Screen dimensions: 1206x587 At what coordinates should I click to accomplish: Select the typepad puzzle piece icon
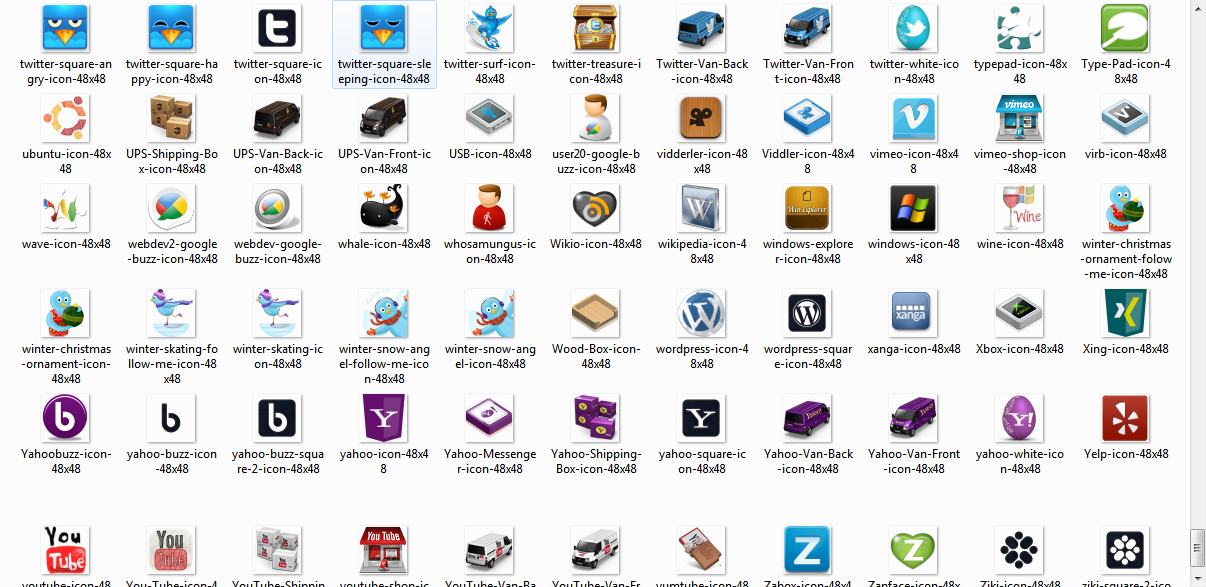[1020, 28]
